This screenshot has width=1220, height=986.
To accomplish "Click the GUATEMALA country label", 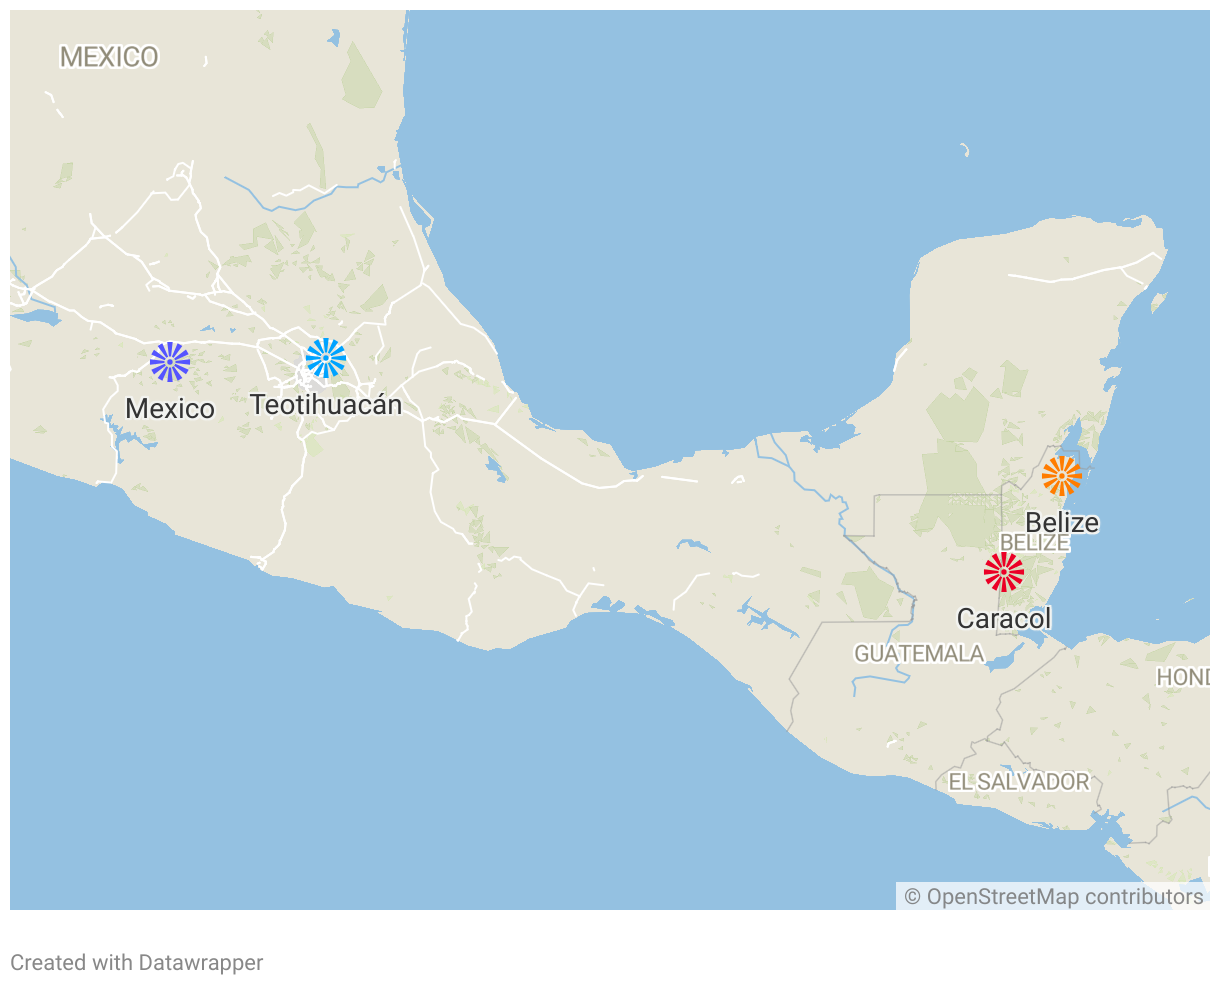I will click(x=919, y=654).
